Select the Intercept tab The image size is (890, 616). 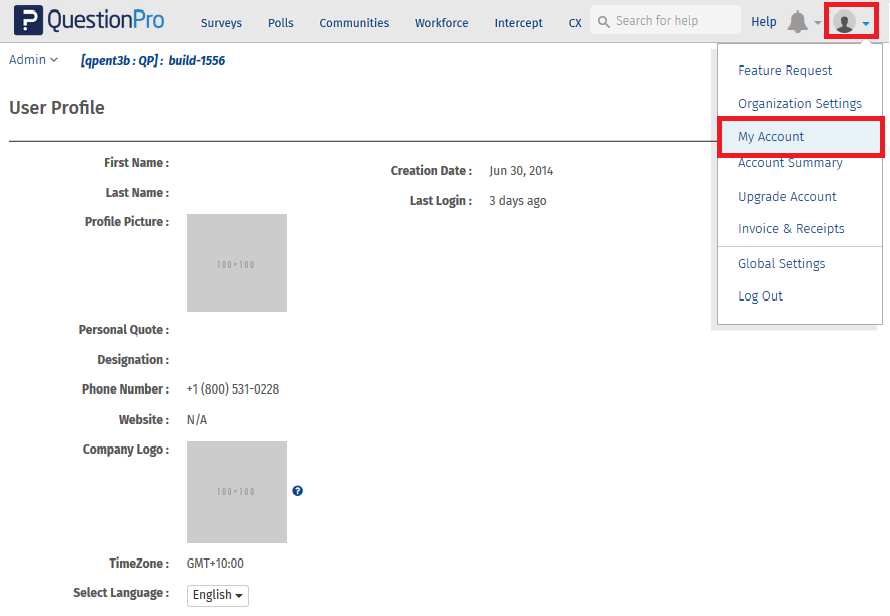(x=518, y=23)
